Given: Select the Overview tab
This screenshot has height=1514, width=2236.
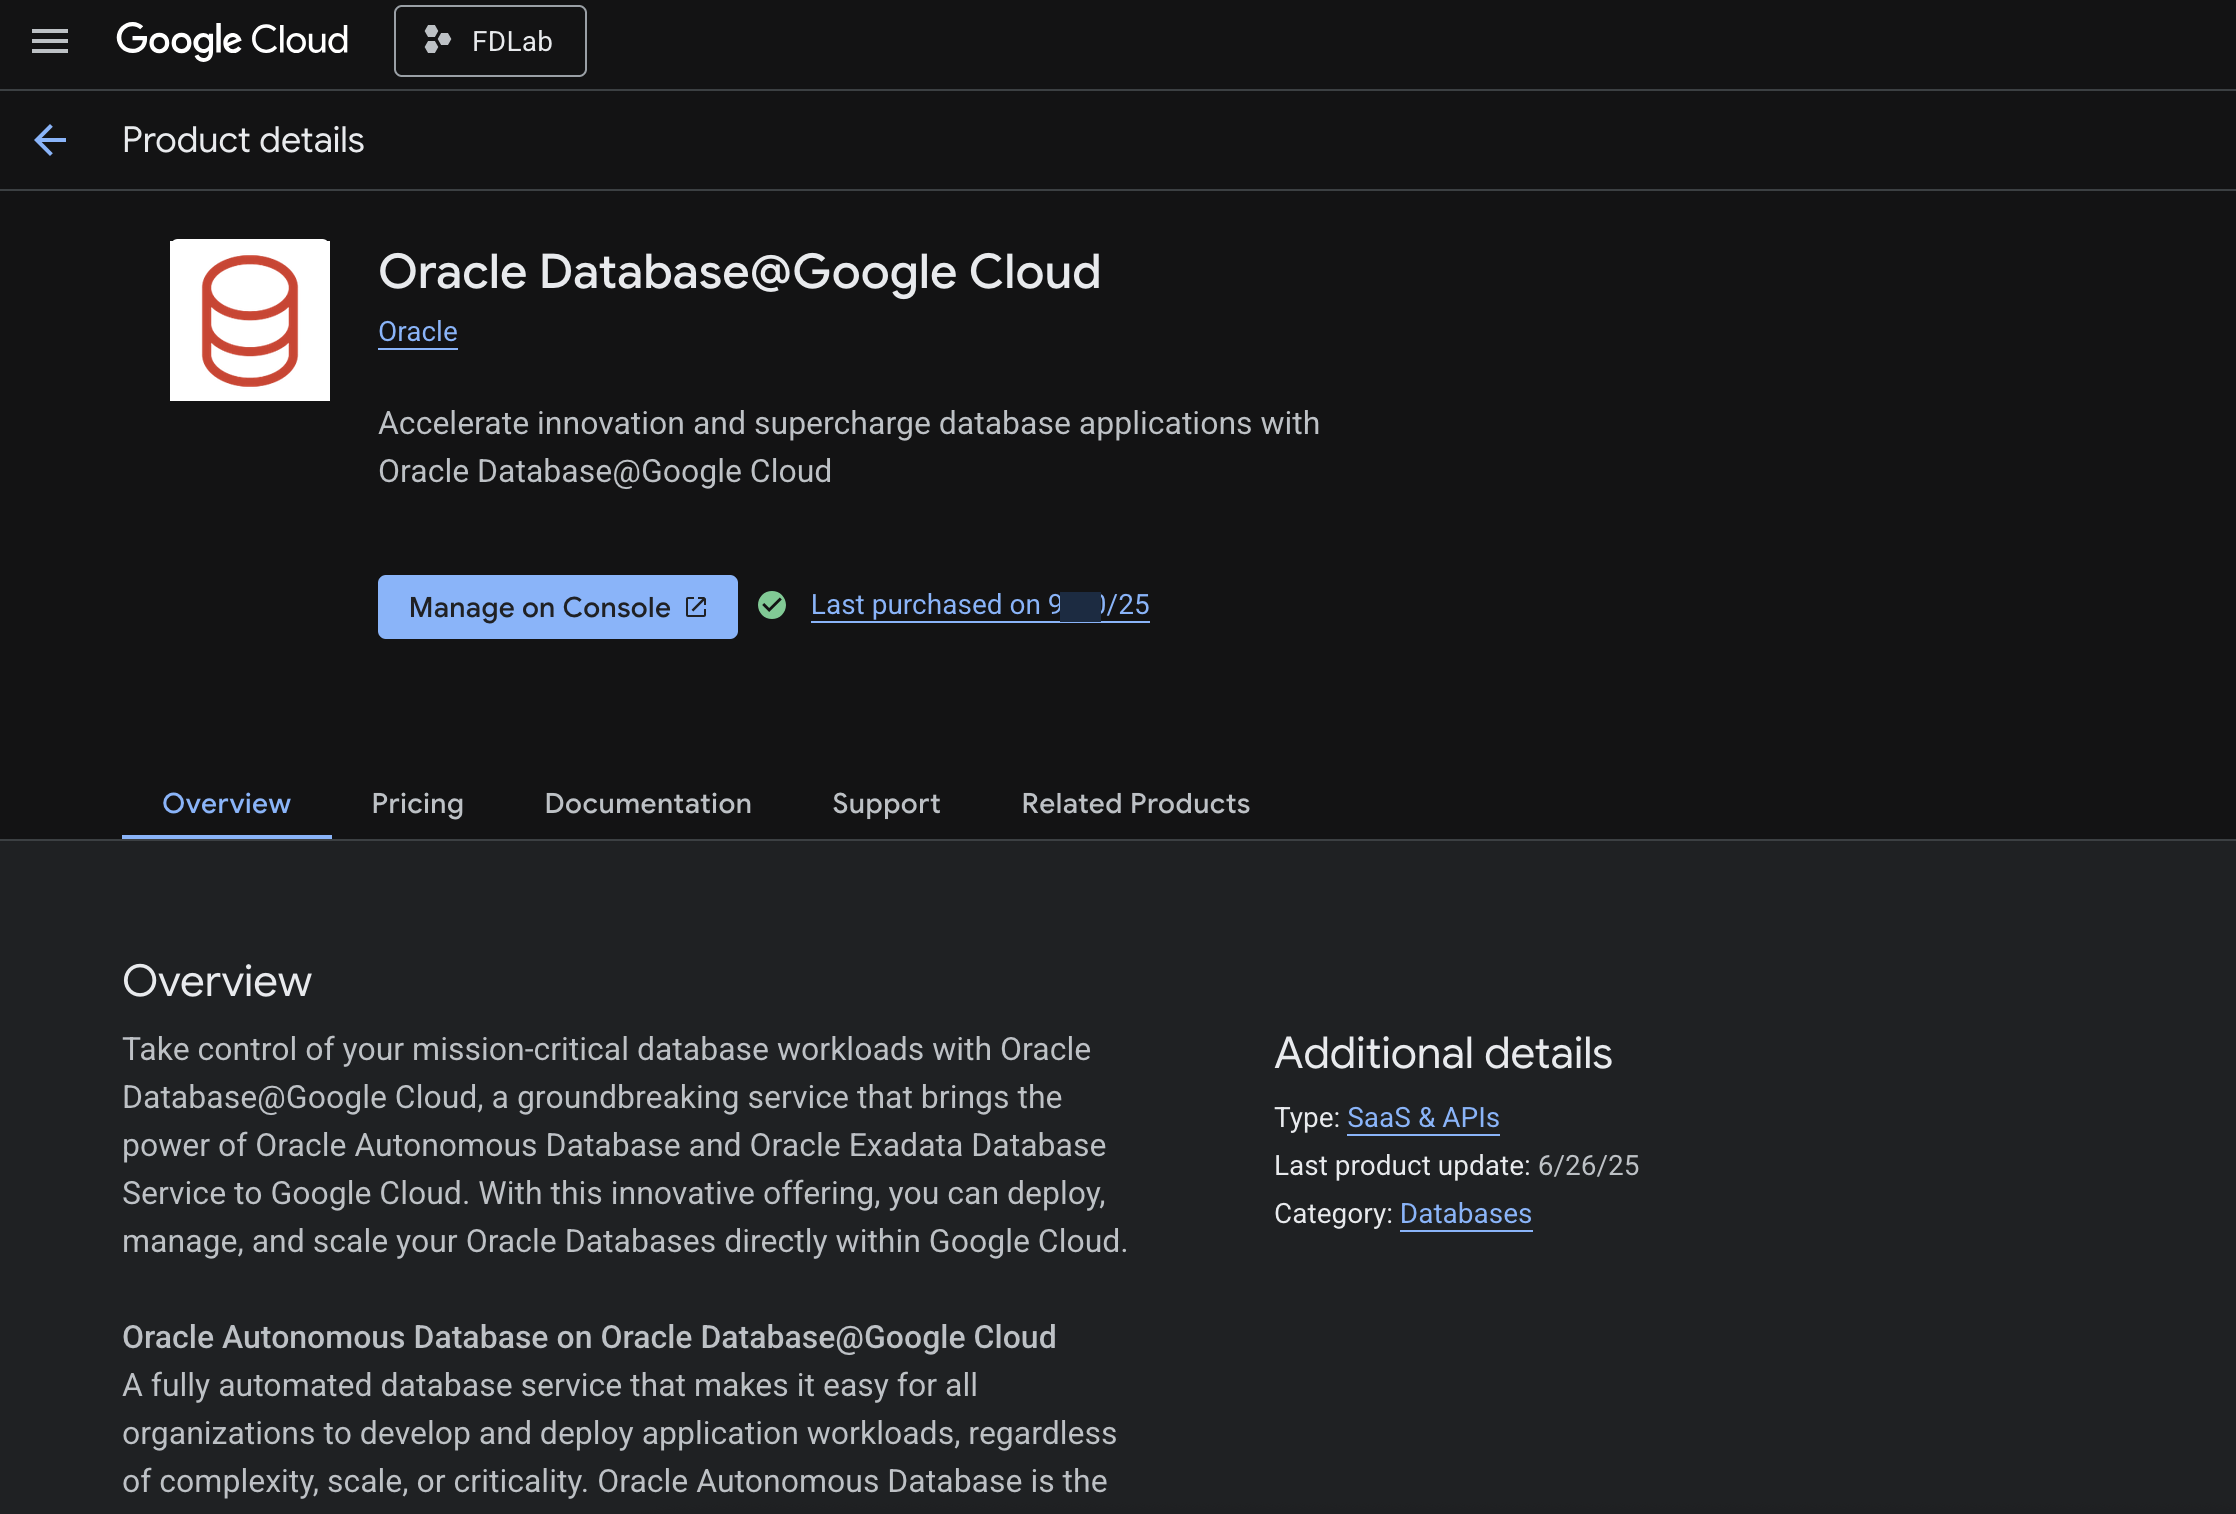Looking at the screenshot, I should click(x=227, y=804).
